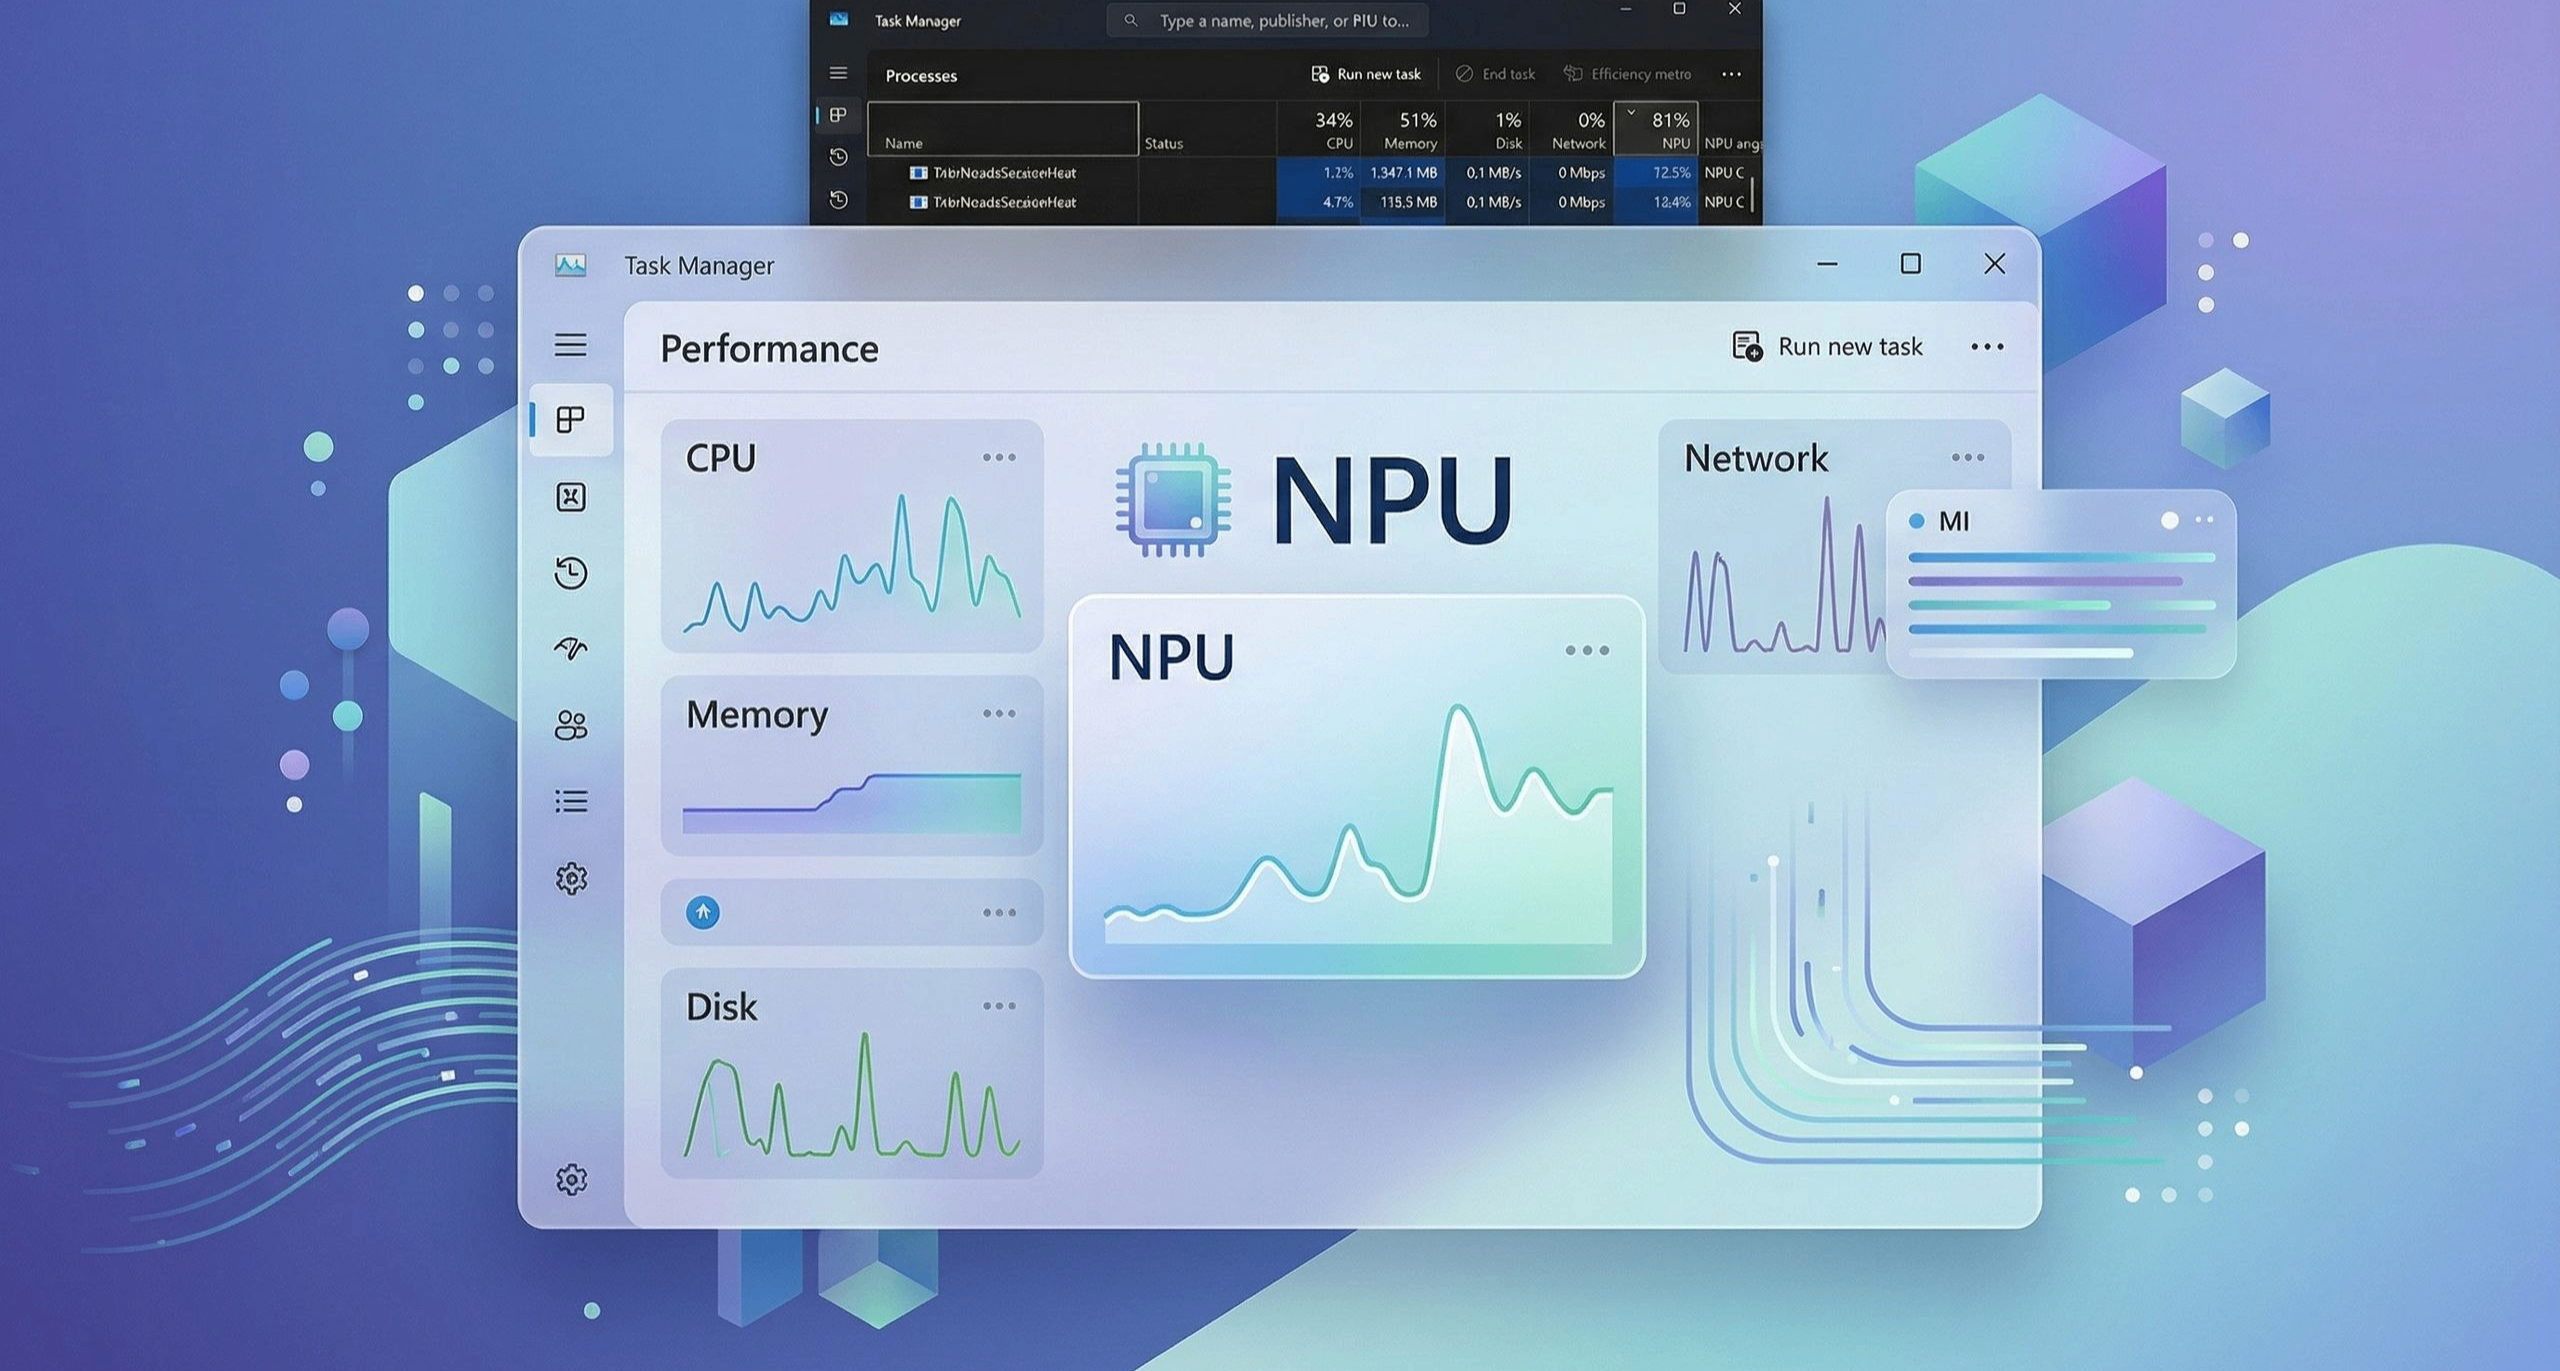Image resolution: width=2560 pixels, height=1371 pixels.
Task: Click the NPU chip icon beside the NPU title
Action: click(x=1175, y=498)
